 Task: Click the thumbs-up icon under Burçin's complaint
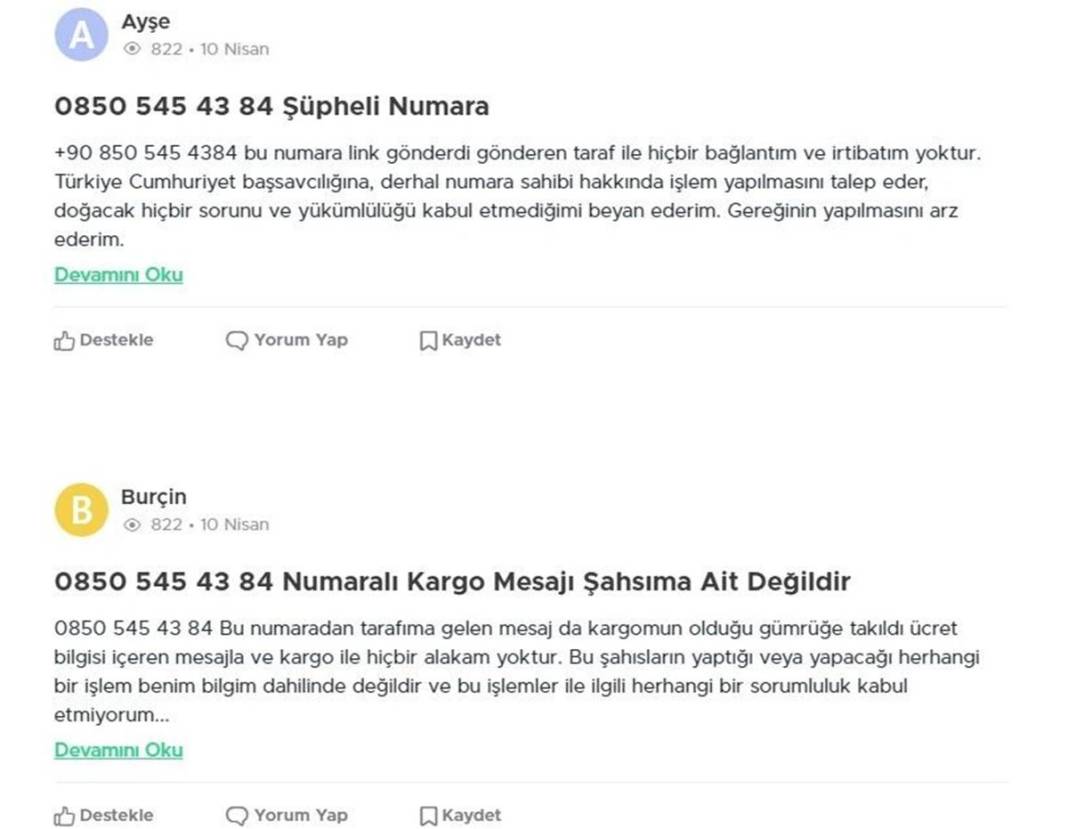tap(64, 814)
